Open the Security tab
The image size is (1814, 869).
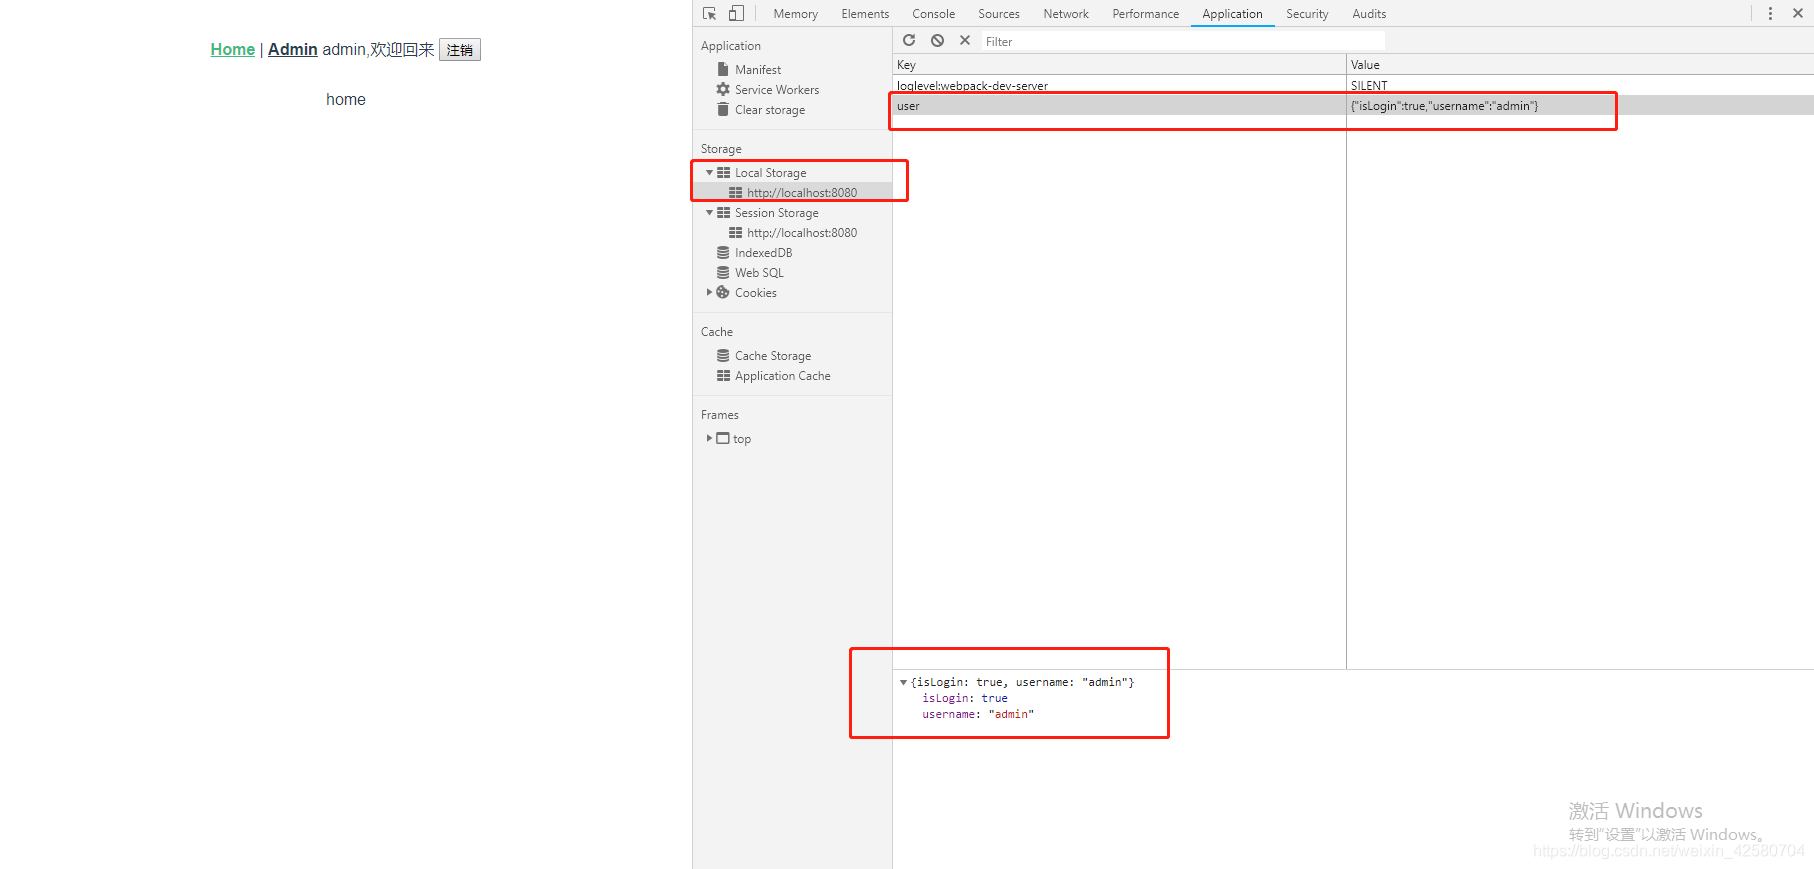[1307, 14]
